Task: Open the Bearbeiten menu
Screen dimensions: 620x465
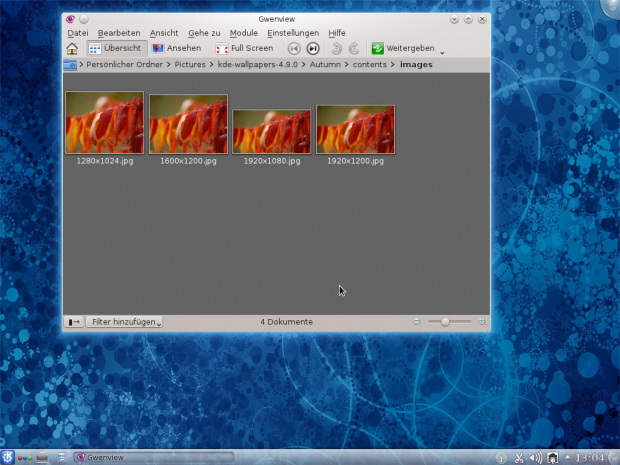Action: click(119, 33)
